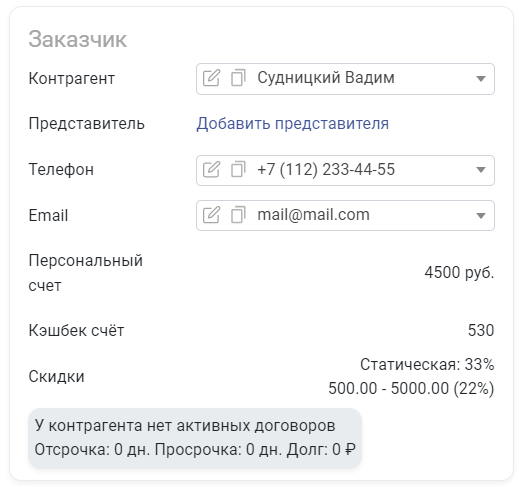
Task: Click the edit icon in Телефон field
Action: [x=211, y=170]
